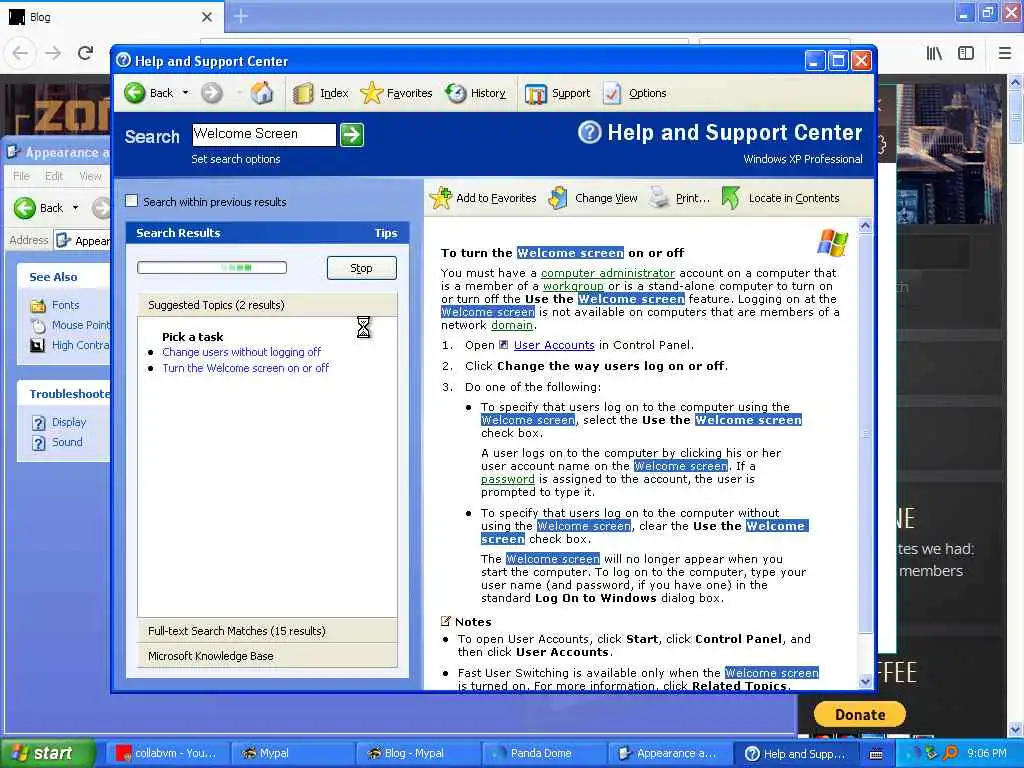The height and width of the screenshot is (768, 1024).
Task: Go to Help Center Home icon
Action: tap(262, 93)
